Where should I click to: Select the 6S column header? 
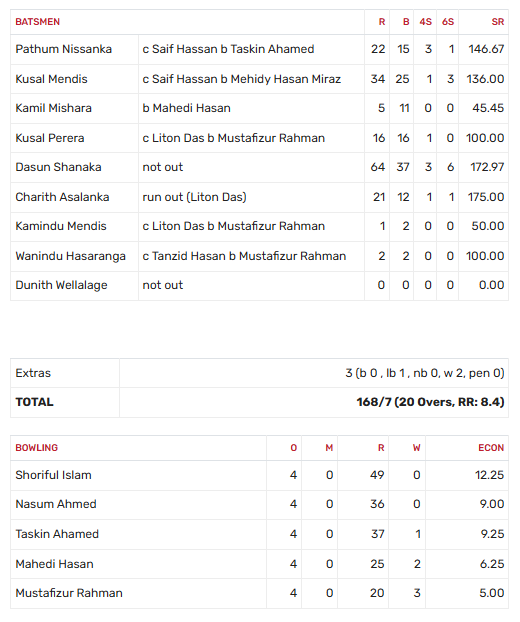click(x=448, y=22)
